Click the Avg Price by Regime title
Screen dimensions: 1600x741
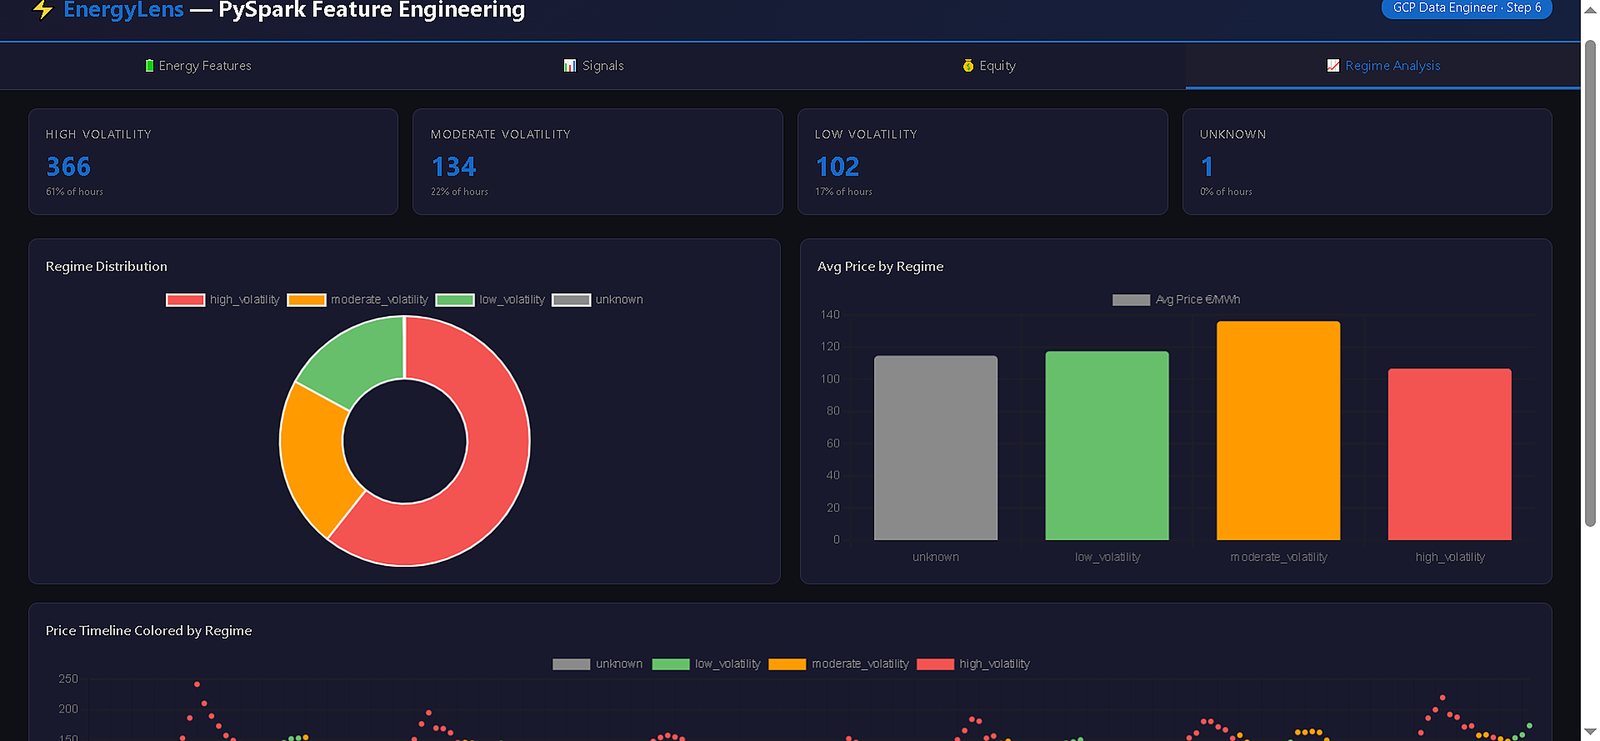[880, 267]
